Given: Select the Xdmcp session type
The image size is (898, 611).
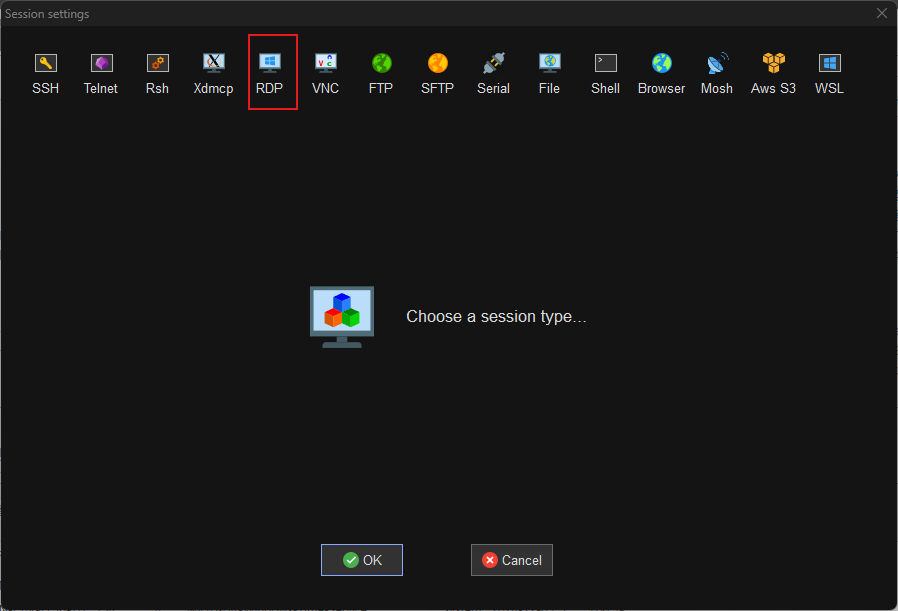Looking at the screenshot, I should tap(213, 70).
